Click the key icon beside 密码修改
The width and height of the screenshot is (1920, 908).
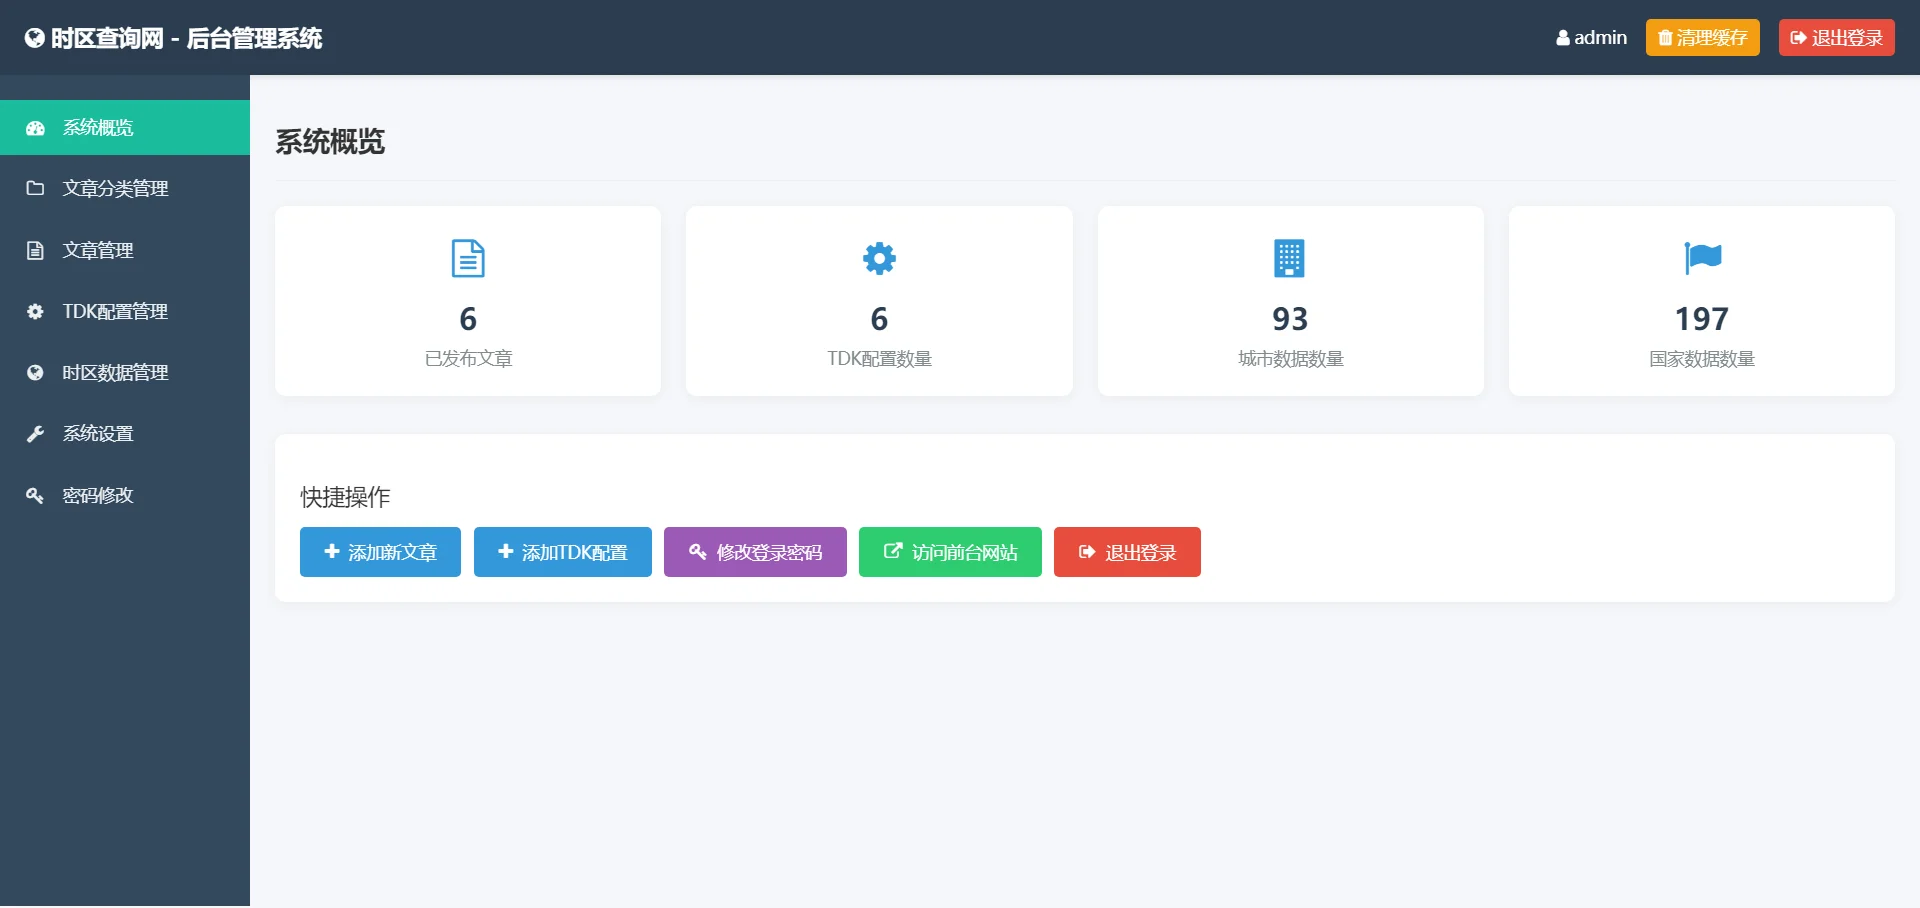[x=35, y=495]
